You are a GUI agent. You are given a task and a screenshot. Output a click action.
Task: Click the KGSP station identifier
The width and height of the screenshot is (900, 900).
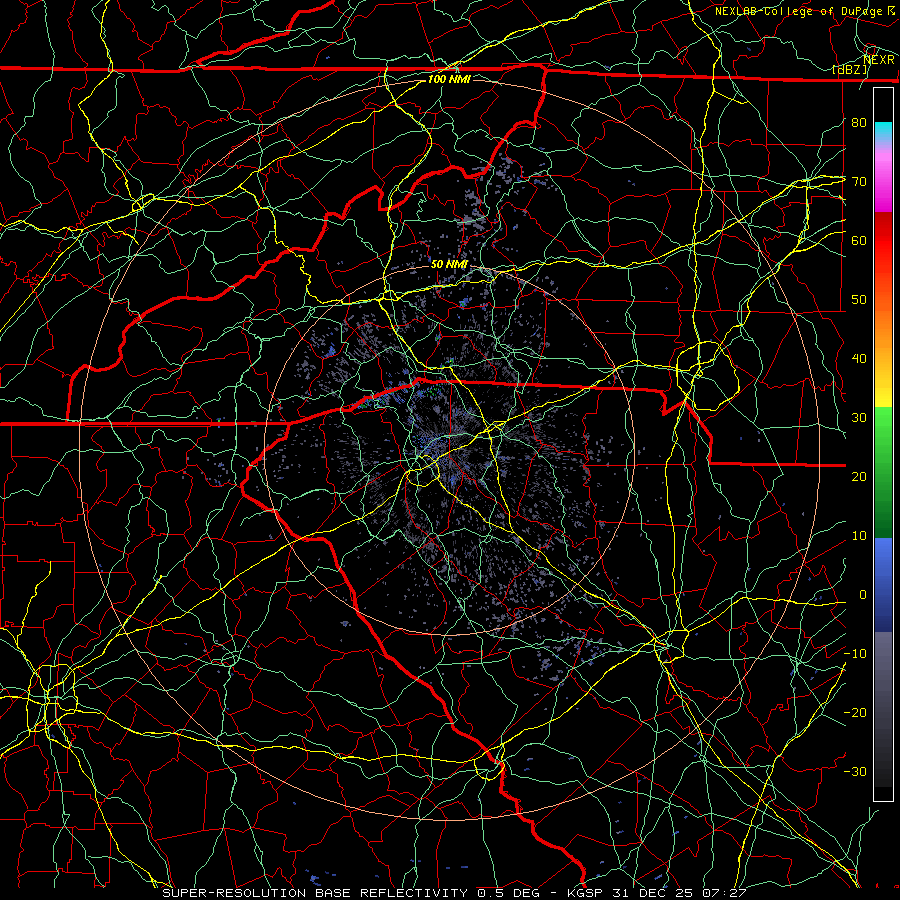585,893
